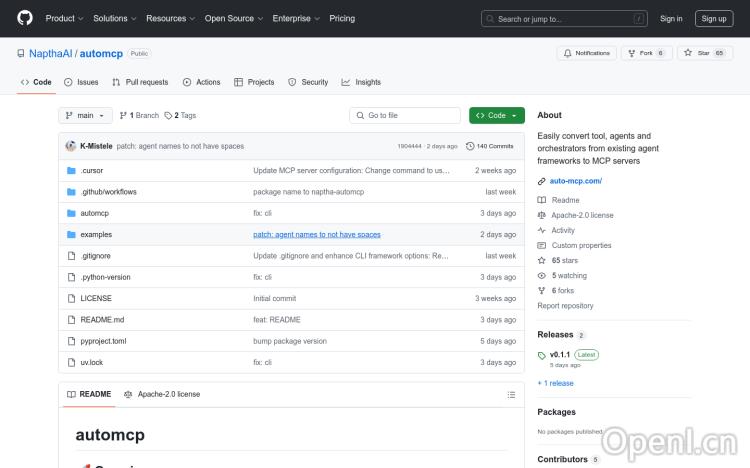Open the green Code dropdown
Image resolution: width=750 pixels, height=468 pixels.
click(496, 115)
